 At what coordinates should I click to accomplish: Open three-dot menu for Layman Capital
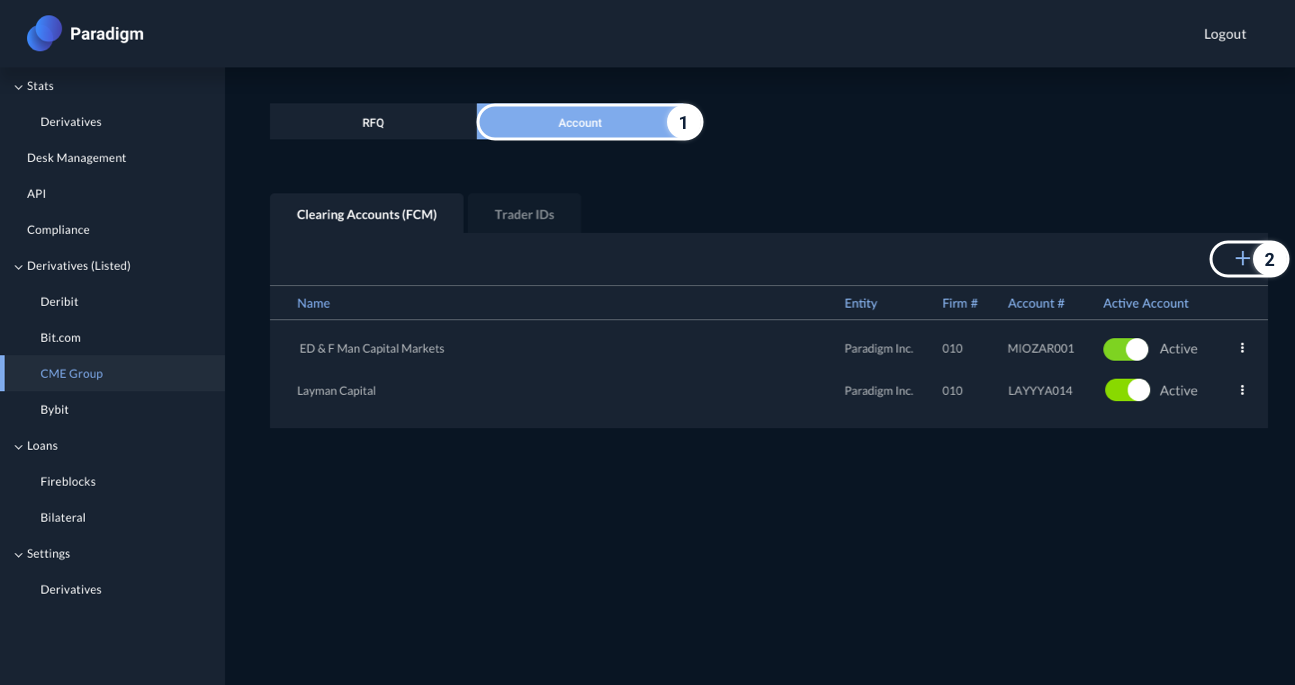tap(1242, 390)
